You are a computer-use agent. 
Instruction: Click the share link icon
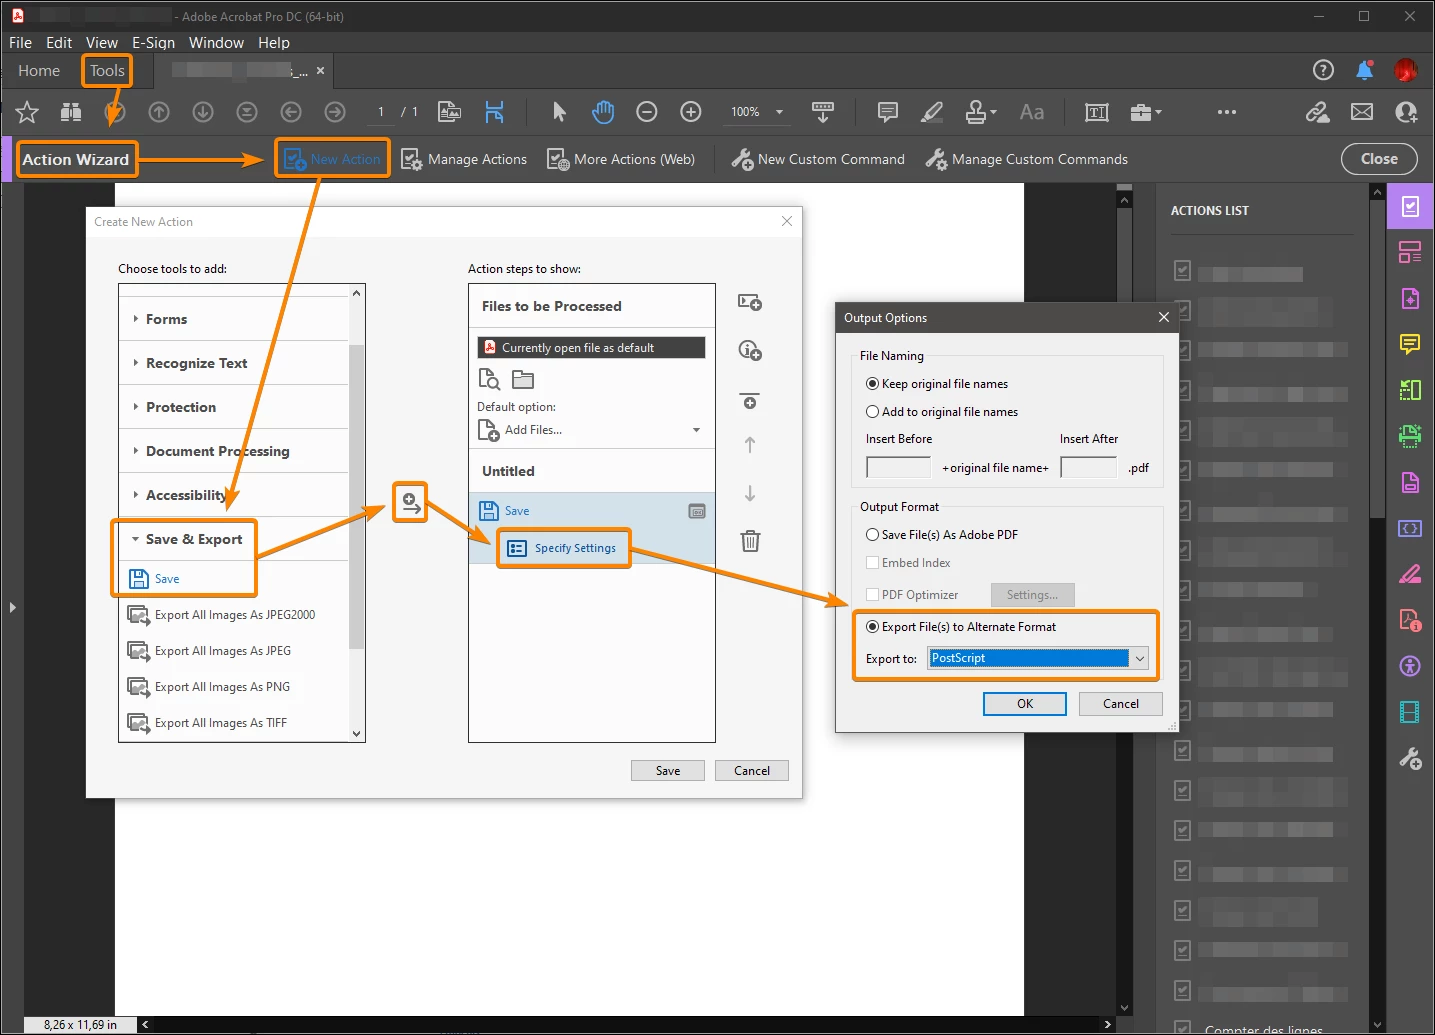tap(1317, 112)
